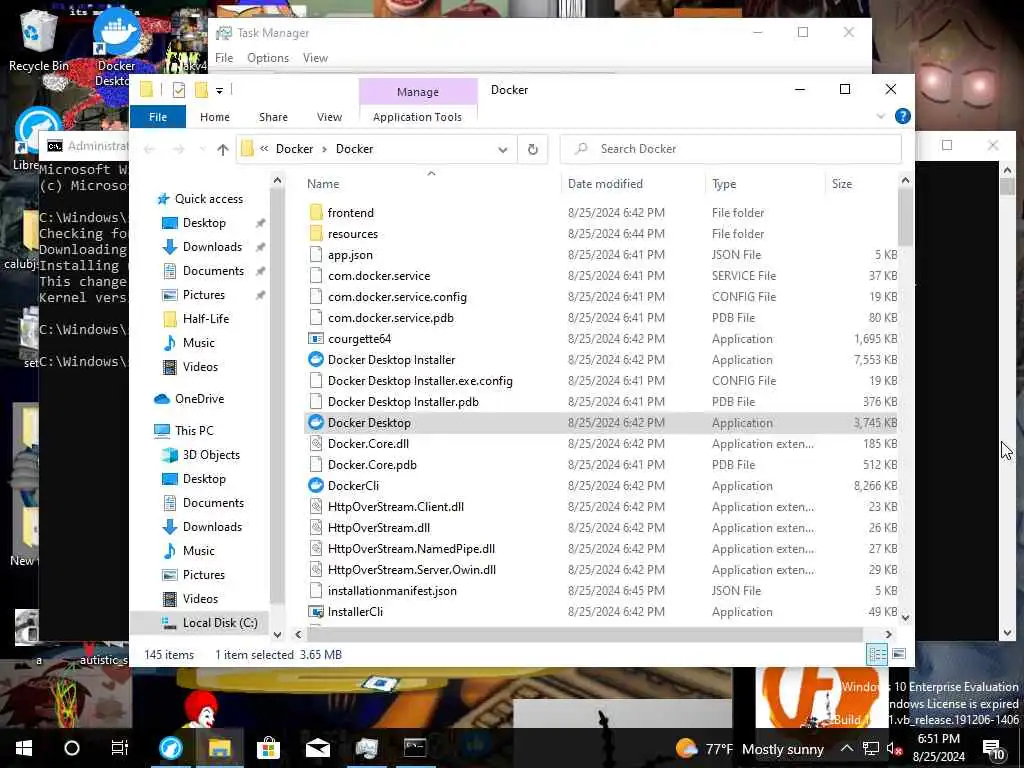
Task: Go up one folder level arrow
Action: 223,150
